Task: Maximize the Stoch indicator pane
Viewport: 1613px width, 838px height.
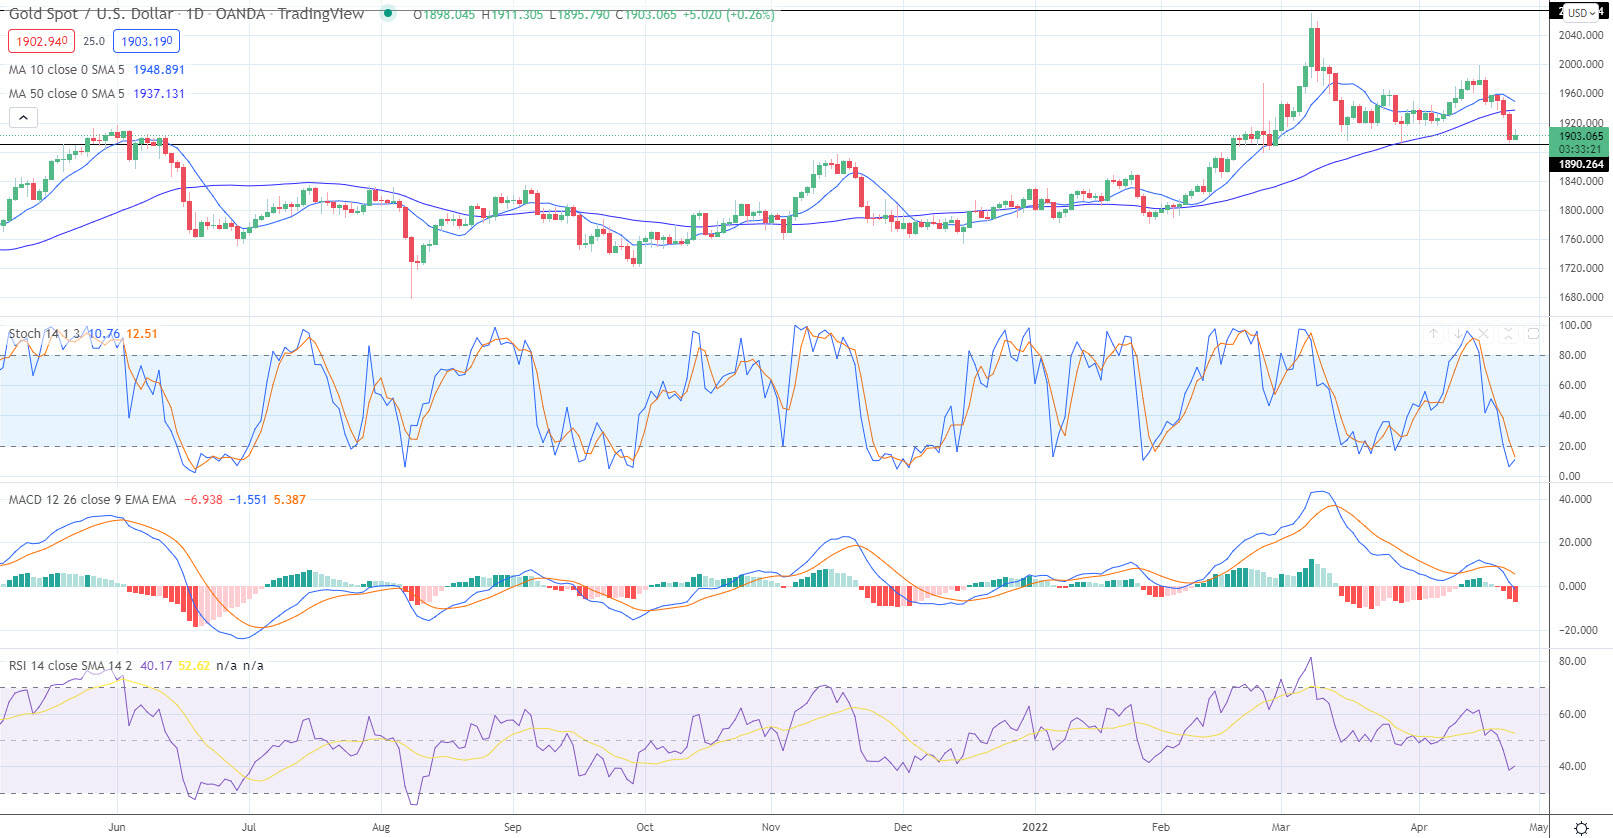Action: coord(1533,334)
